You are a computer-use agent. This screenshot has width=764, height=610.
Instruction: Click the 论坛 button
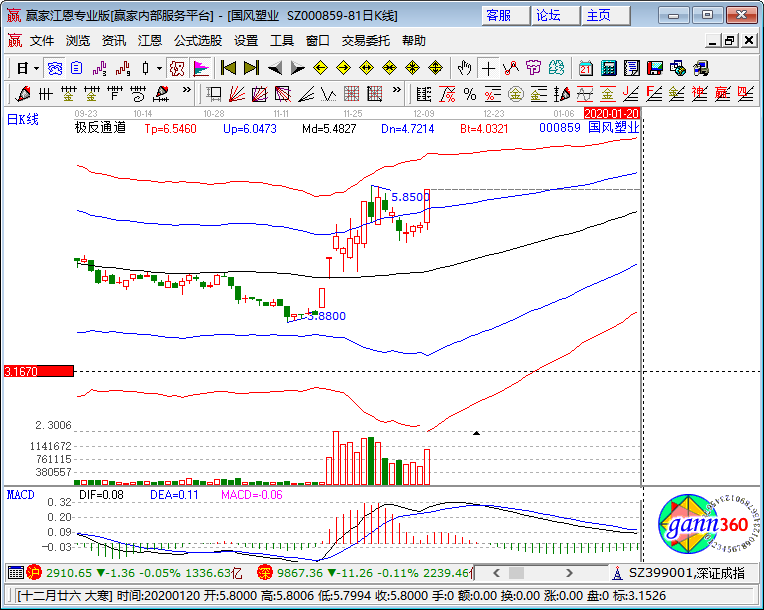(555, 16)
